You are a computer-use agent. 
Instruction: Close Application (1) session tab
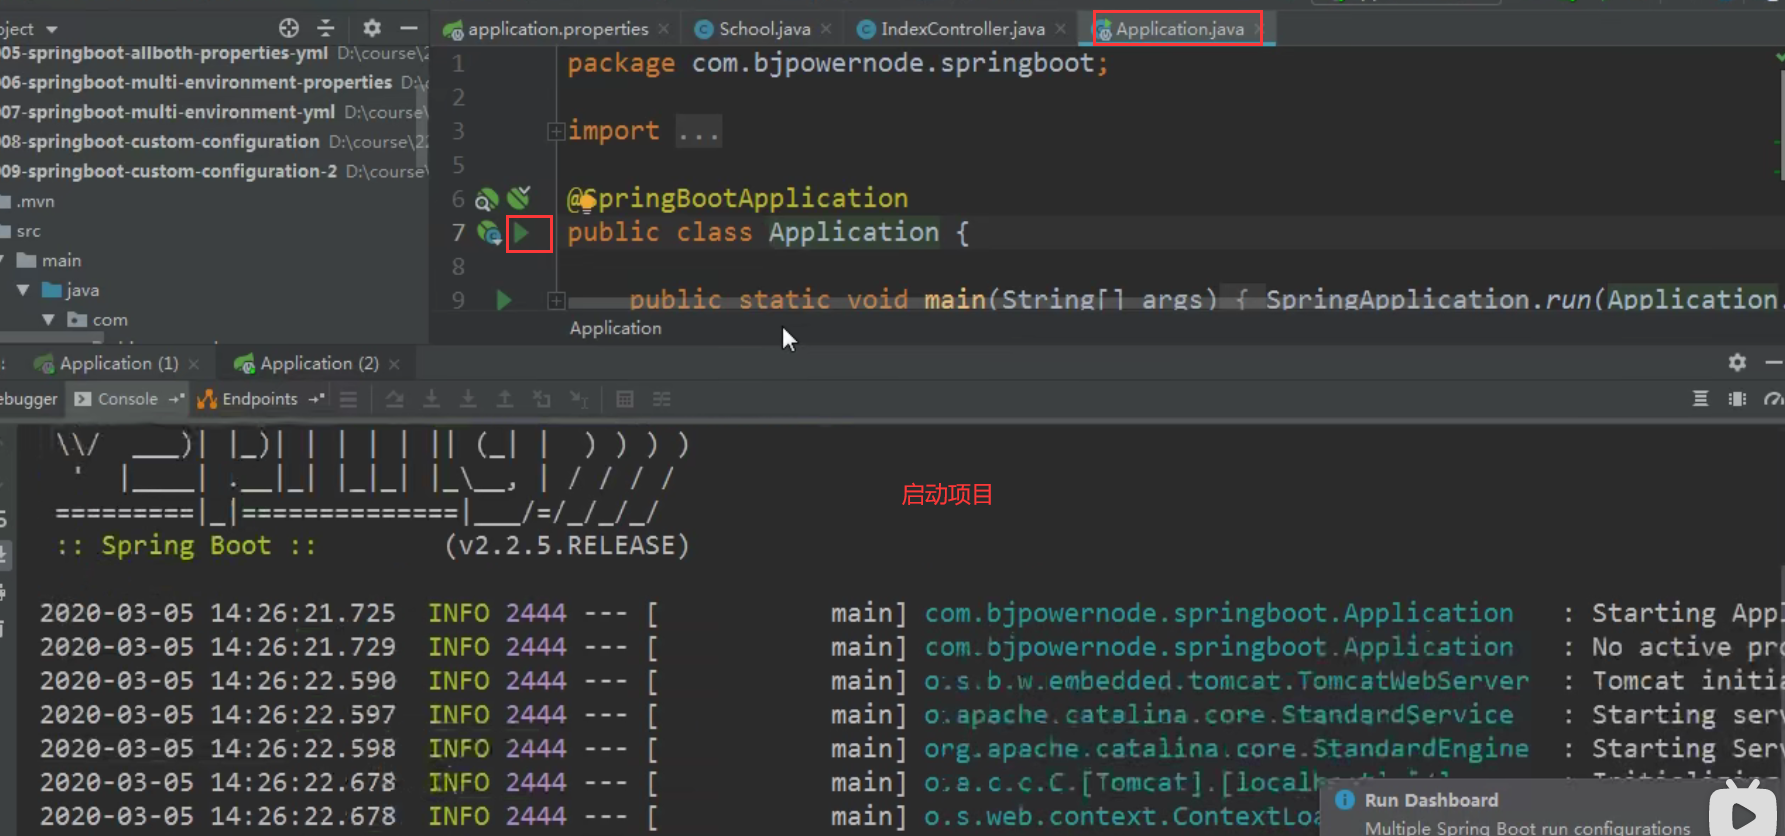pos(194,364)
